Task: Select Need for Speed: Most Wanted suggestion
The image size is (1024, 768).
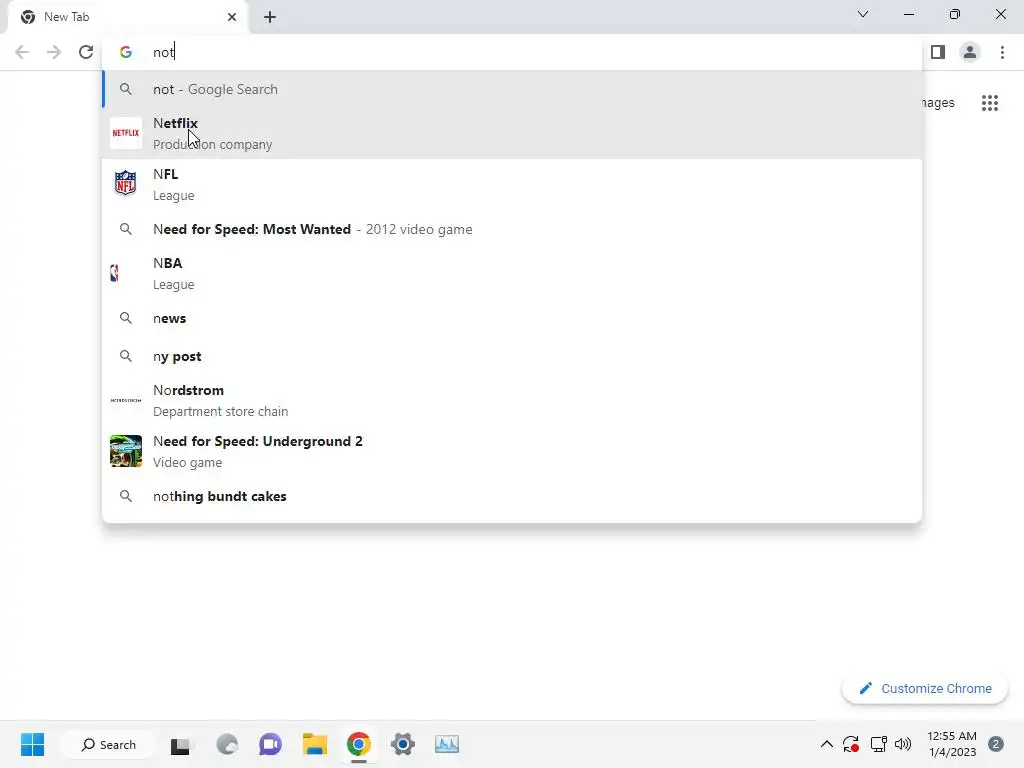Action: [x=512, y=229]
